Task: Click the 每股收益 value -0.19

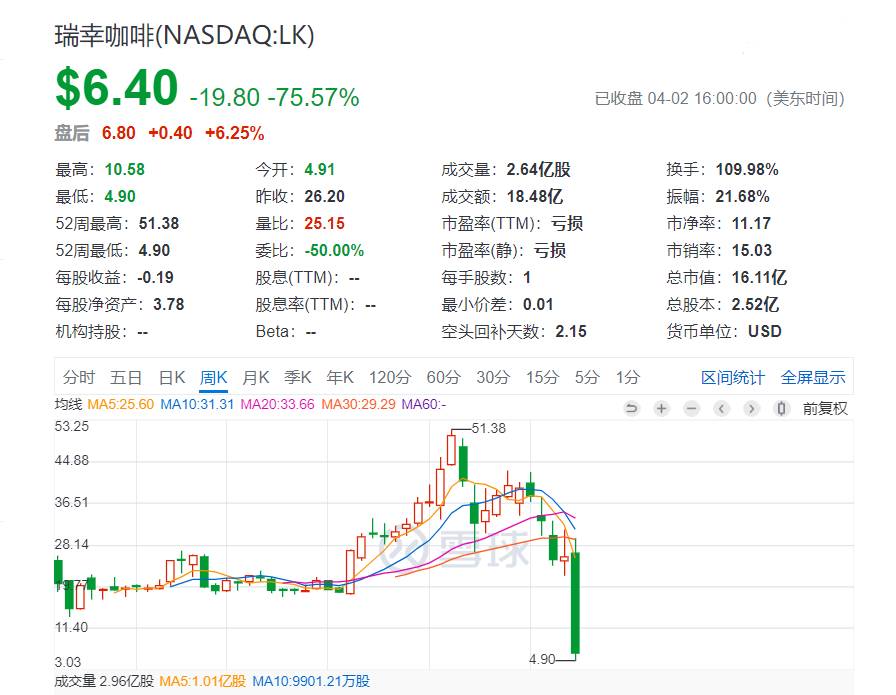Action: [155, 277]
